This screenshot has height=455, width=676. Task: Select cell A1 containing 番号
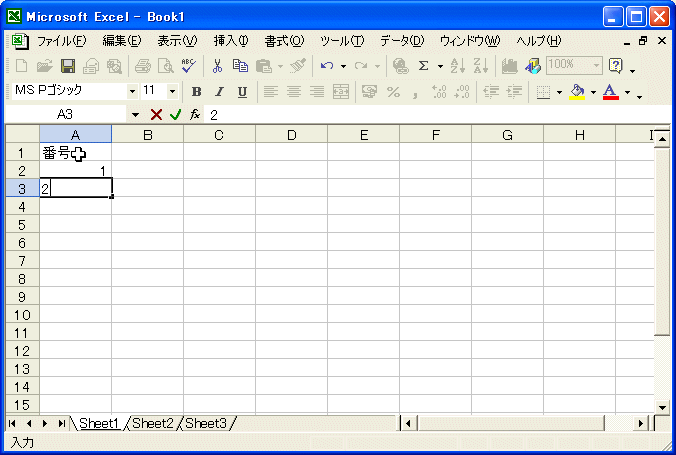[75, 152]
